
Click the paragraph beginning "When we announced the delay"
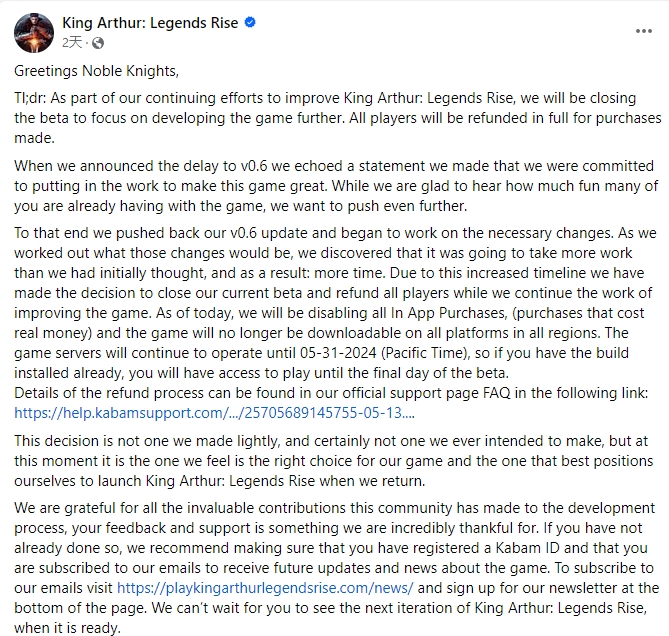coord(336,186)
